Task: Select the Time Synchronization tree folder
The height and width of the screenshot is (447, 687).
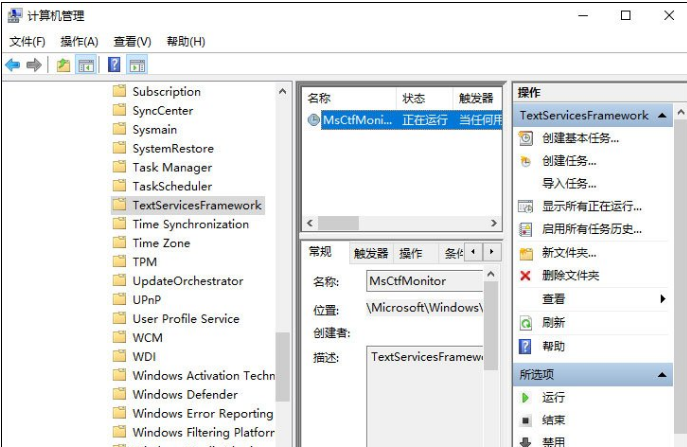Action: pos(191,224)
